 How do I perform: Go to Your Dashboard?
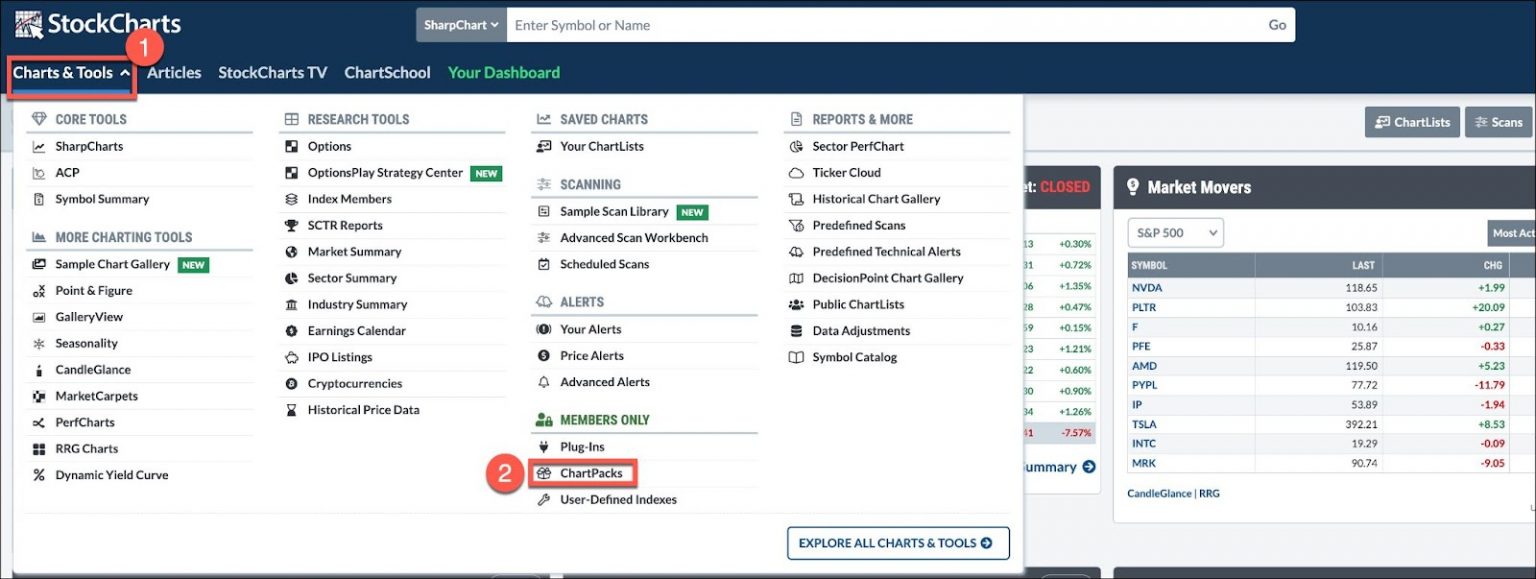click(x=504, y=73)
